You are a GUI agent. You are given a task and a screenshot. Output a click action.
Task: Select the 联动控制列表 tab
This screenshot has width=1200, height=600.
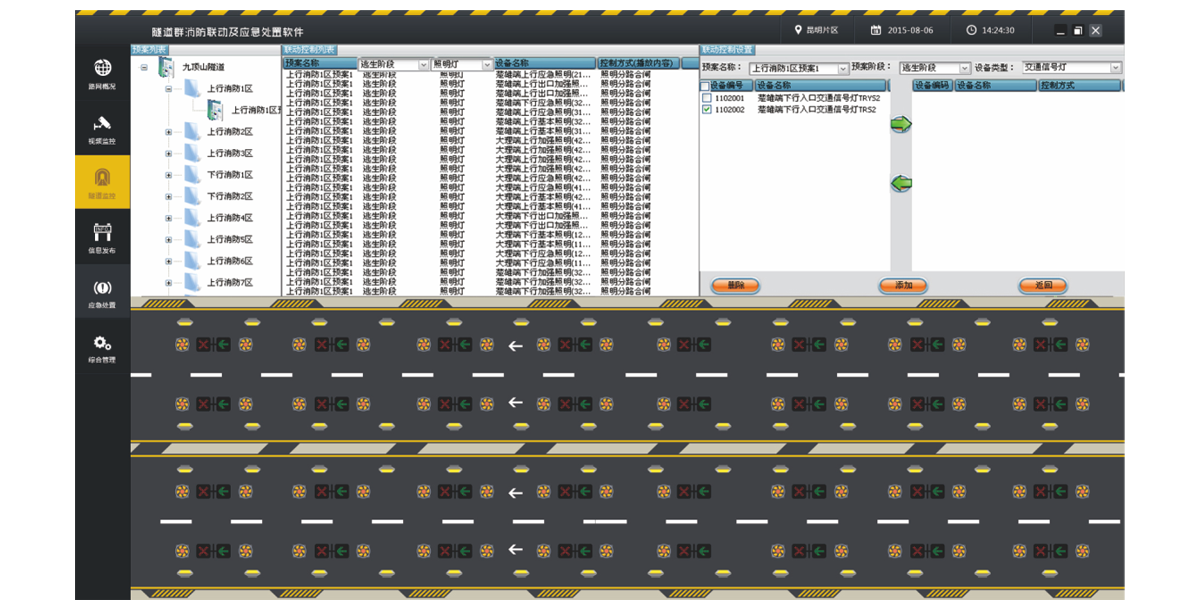click(309, 50)
